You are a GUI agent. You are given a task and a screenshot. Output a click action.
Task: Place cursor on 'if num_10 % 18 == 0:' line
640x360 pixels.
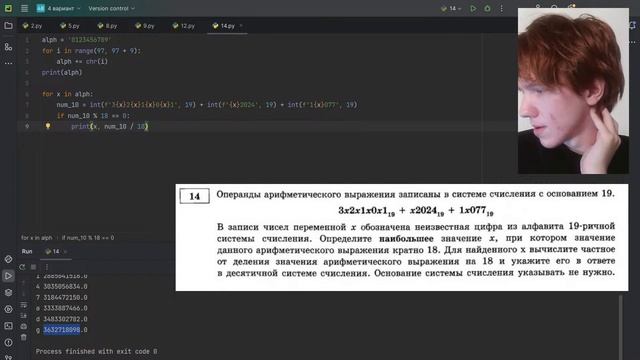click(93, 116)
